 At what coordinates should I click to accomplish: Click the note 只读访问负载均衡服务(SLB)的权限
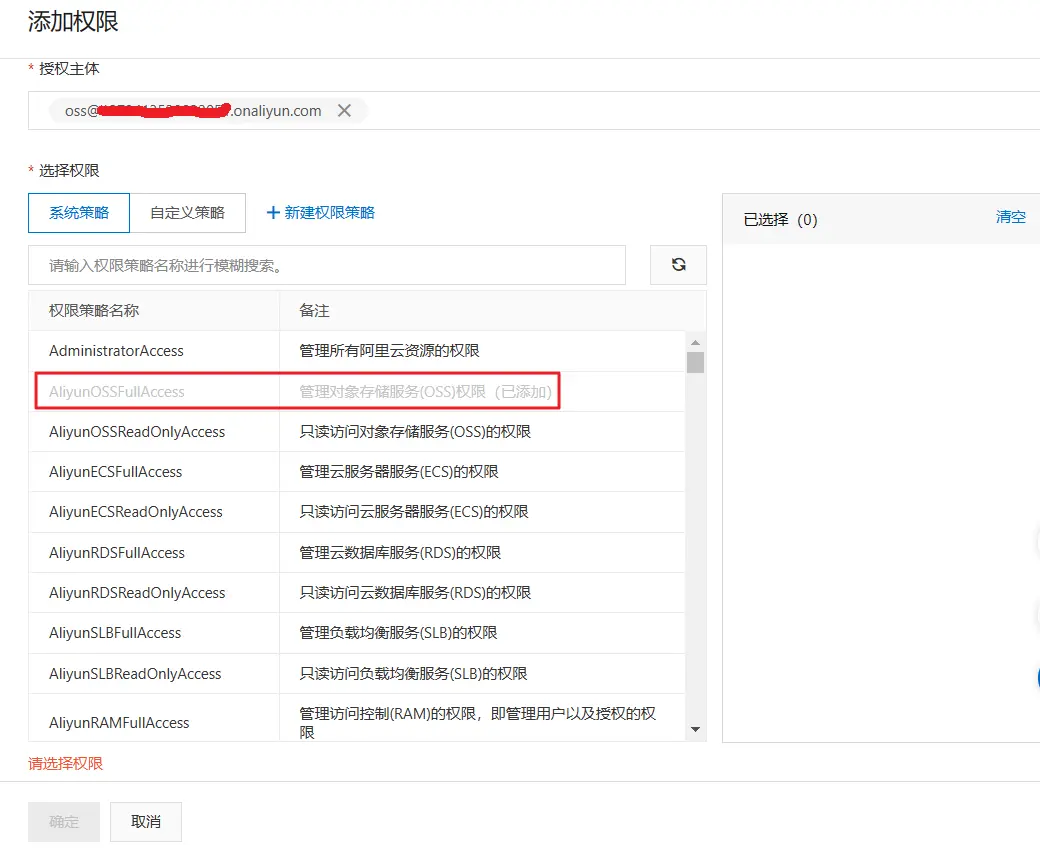413,674
